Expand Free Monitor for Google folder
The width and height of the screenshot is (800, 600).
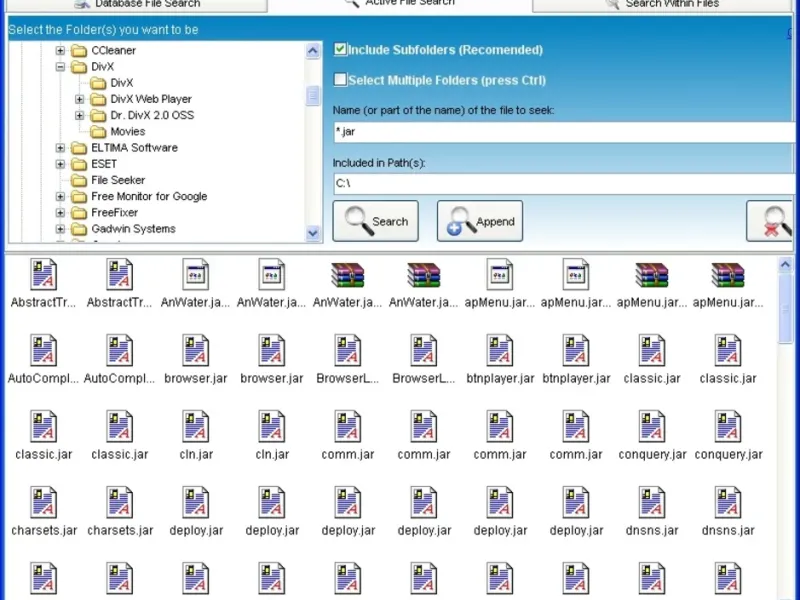[x=60, y=196]
